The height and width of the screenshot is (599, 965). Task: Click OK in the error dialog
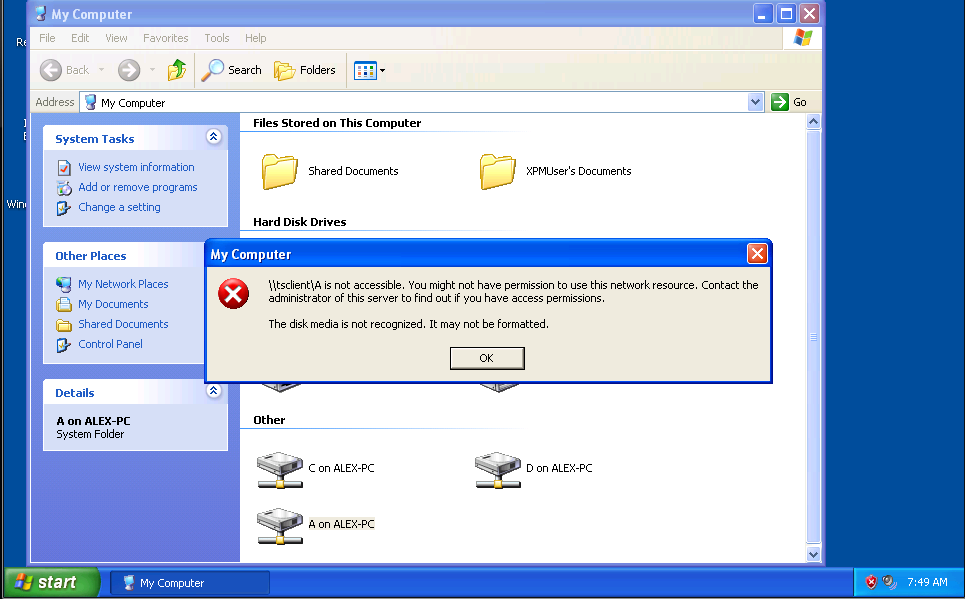(x=487, y=358)
